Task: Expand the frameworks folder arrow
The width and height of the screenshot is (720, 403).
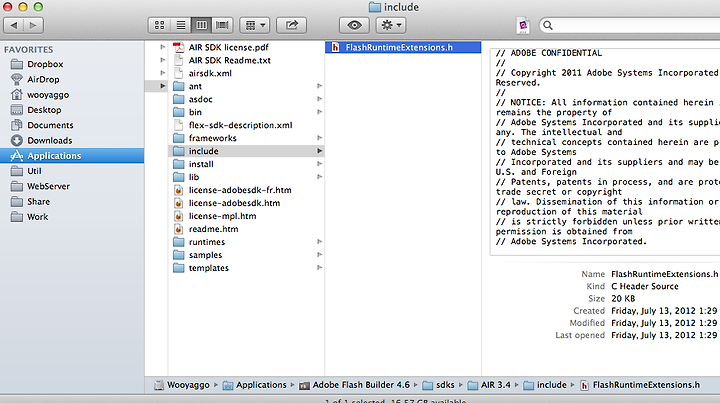Action: coord(319,138)
